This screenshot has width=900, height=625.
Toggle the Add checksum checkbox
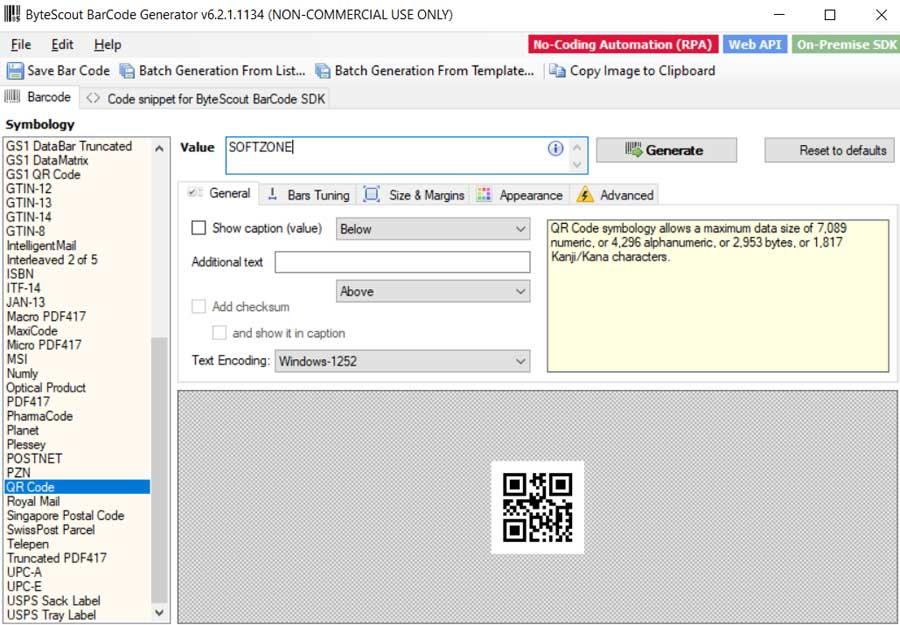tap(199, 306)
